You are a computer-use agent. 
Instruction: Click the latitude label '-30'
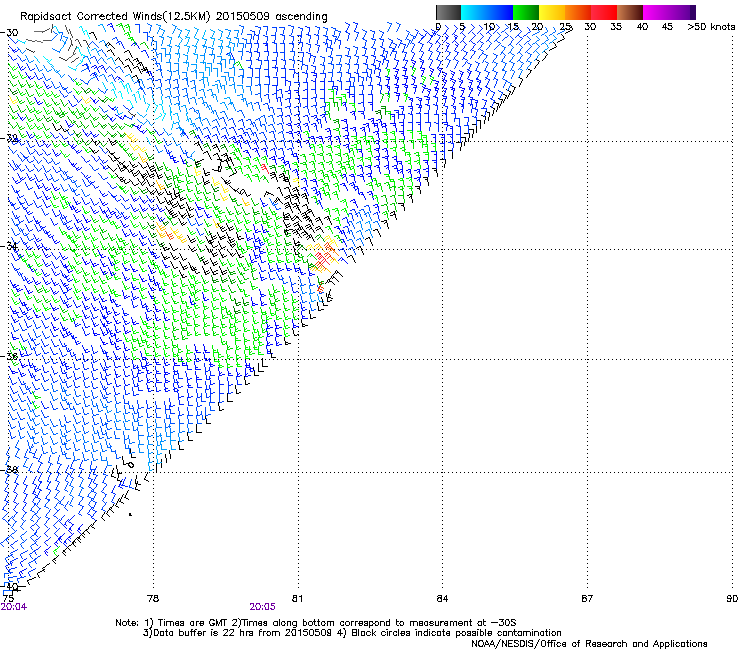pos(9,33)
